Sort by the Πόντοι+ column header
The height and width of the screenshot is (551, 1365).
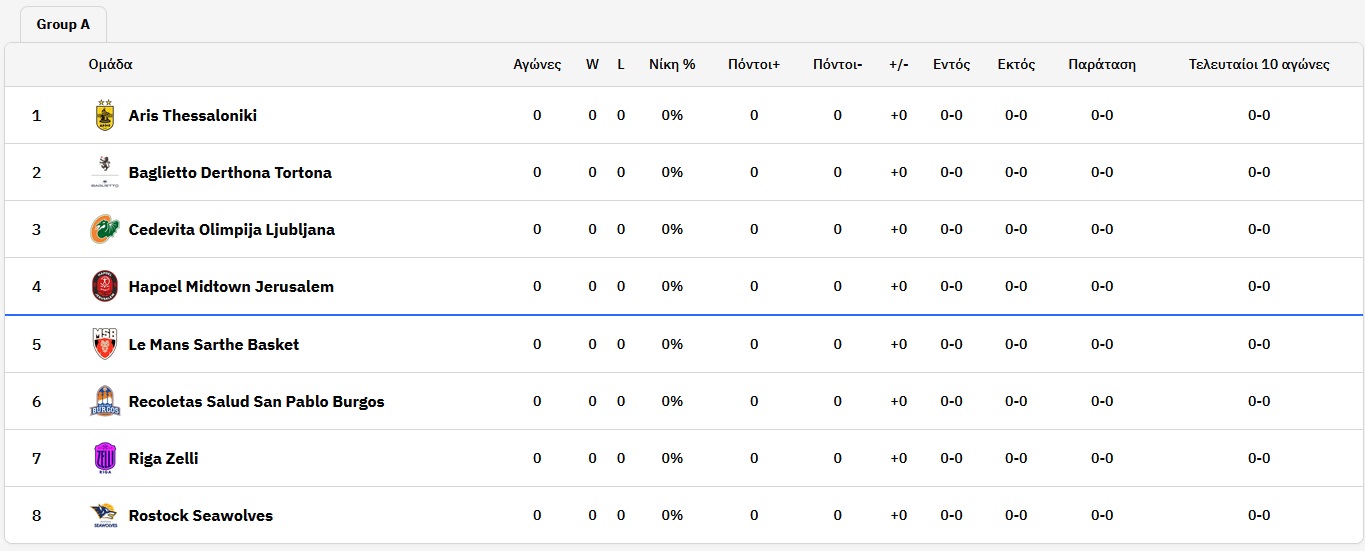(754, 65)
